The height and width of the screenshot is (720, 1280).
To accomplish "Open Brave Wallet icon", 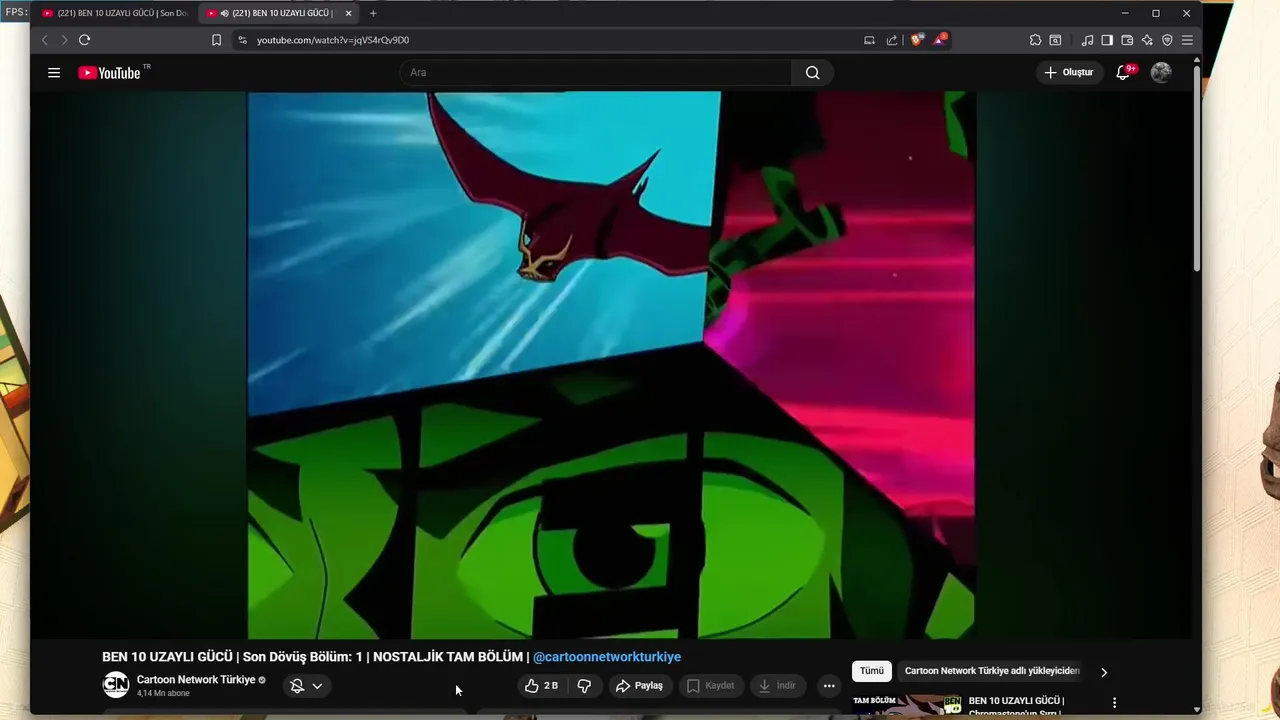I will coord(1127,40).
